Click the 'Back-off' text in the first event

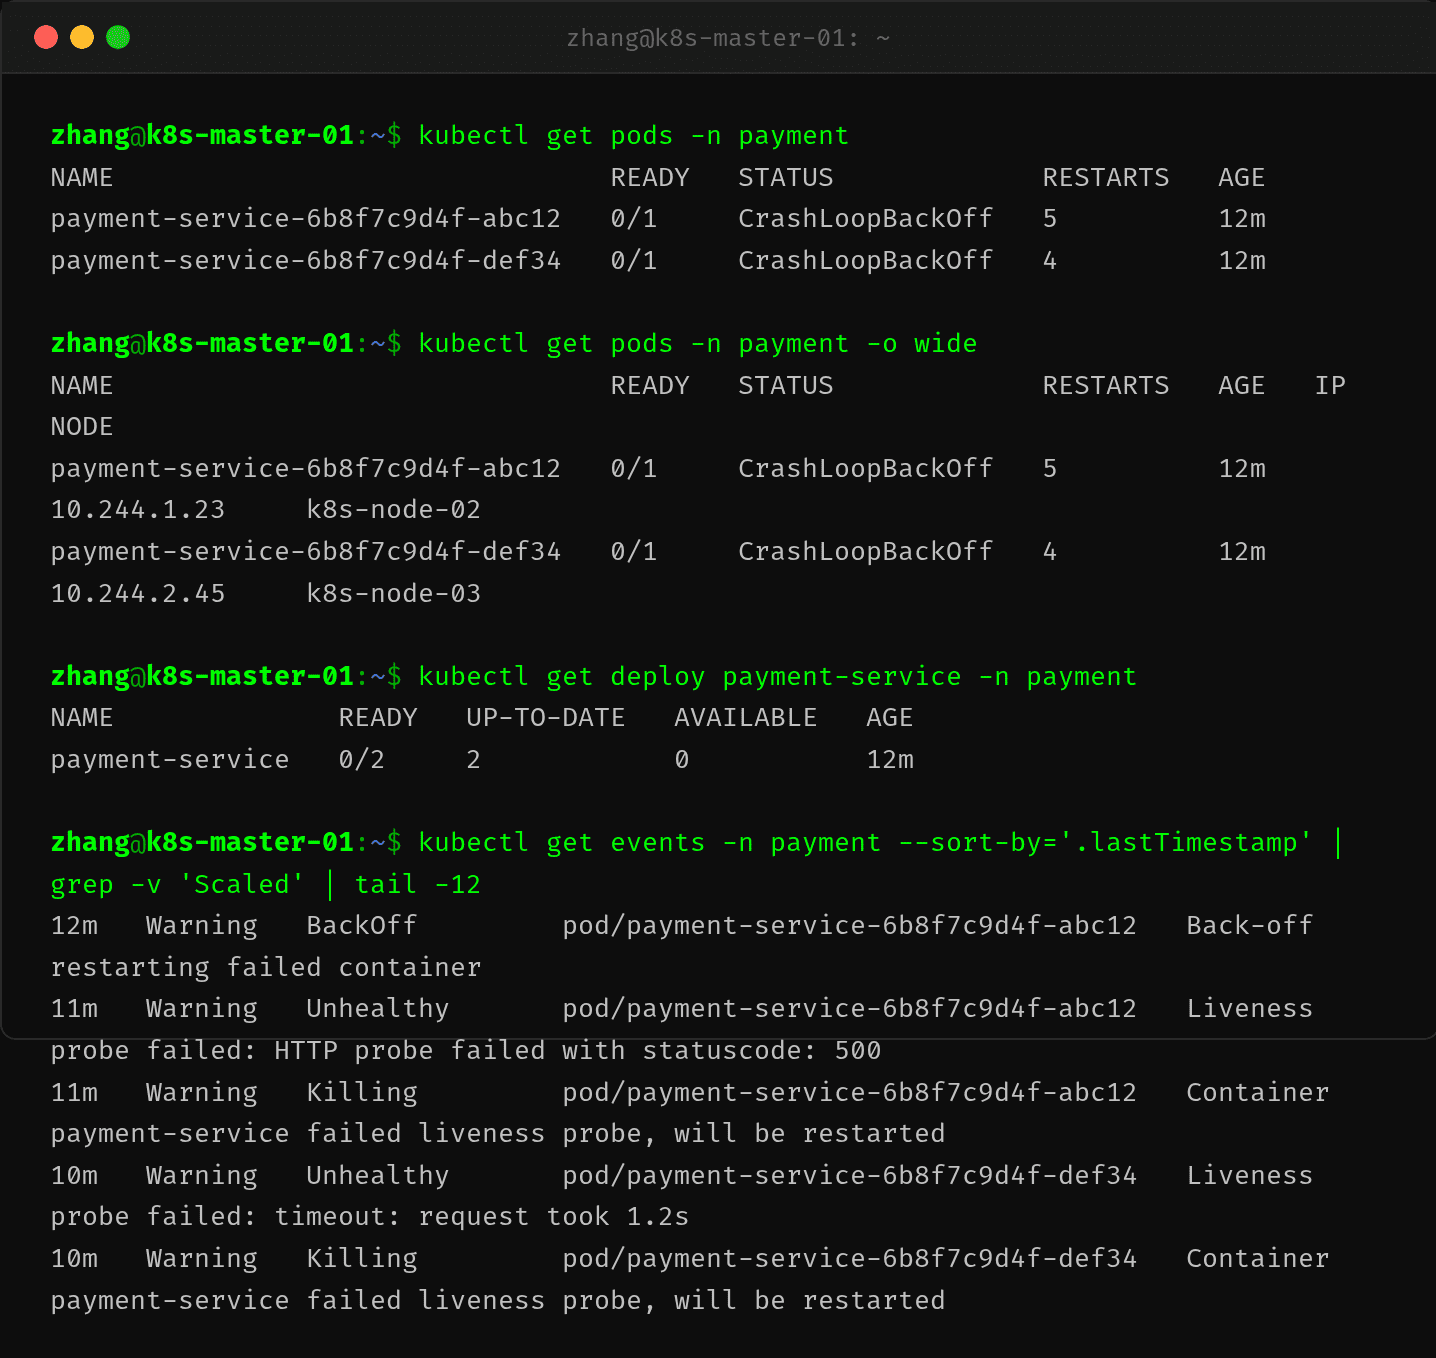[1249, 925]
